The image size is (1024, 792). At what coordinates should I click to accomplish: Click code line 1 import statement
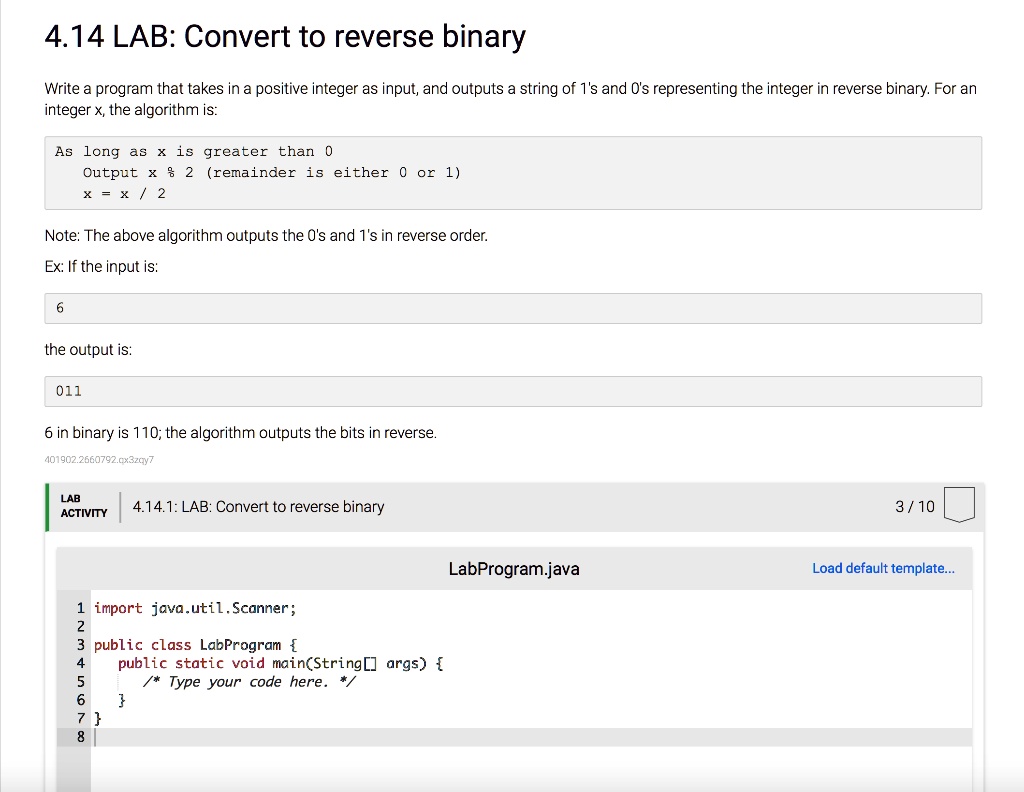(x=195, y=608)
